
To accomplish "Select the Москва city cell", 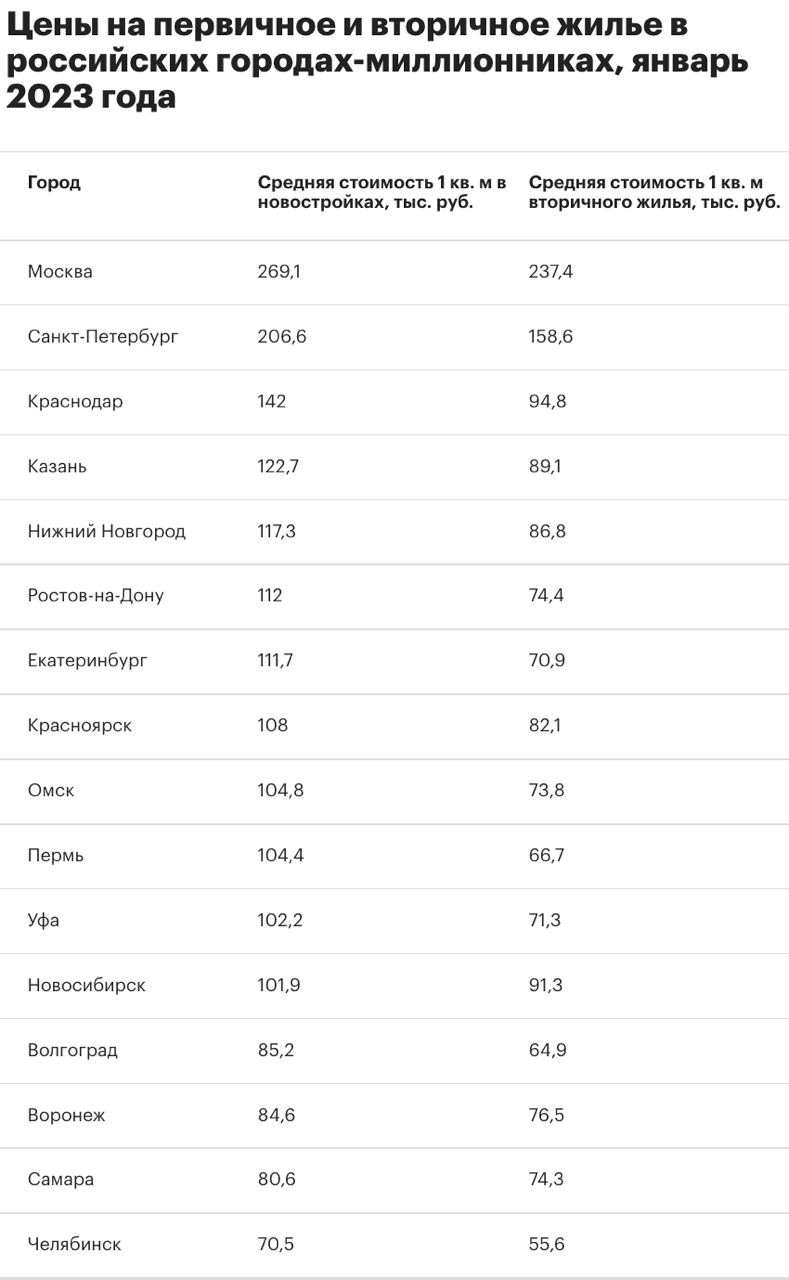I will pyautogui.click(x=60, y=271).
